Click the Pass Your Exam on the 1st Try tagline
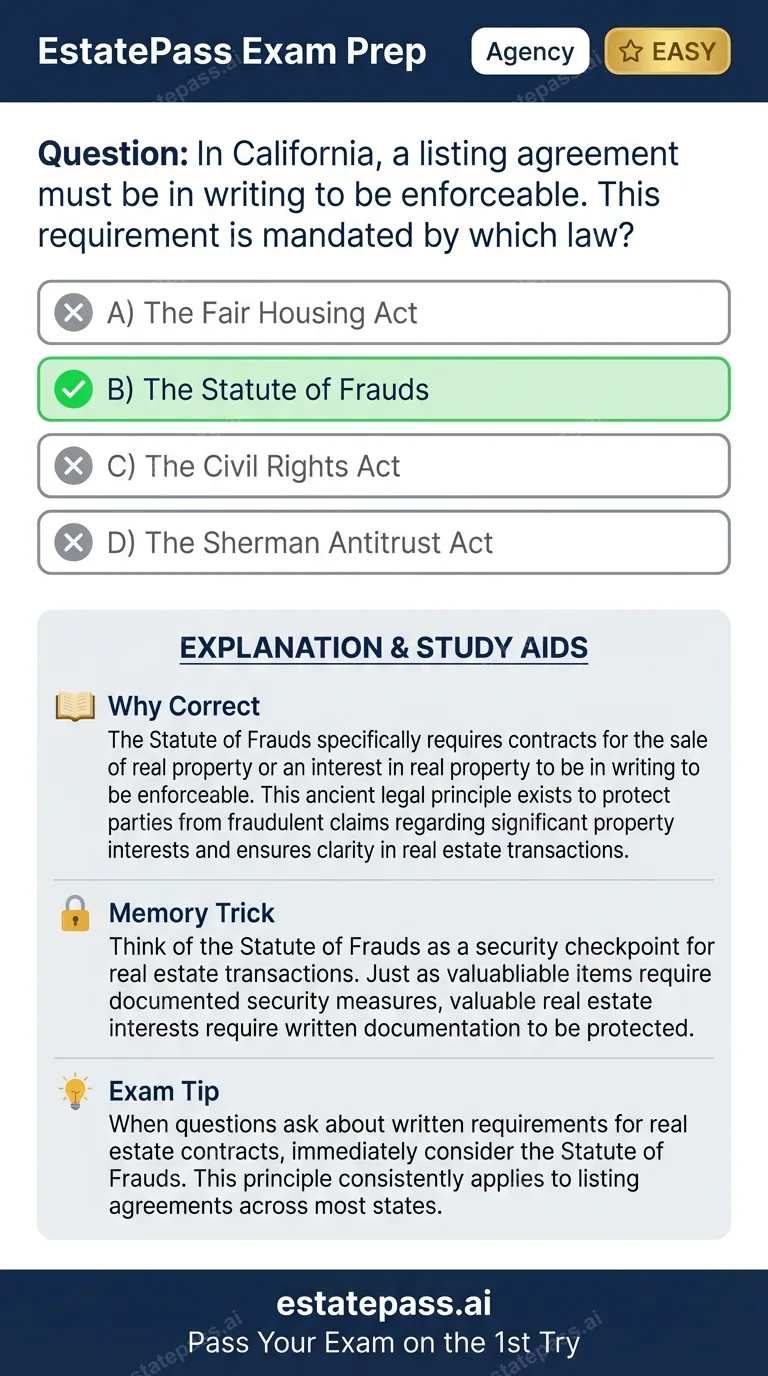This screenshot has width=768, height=1376. pyautogui.click(x=384, y=1342)
